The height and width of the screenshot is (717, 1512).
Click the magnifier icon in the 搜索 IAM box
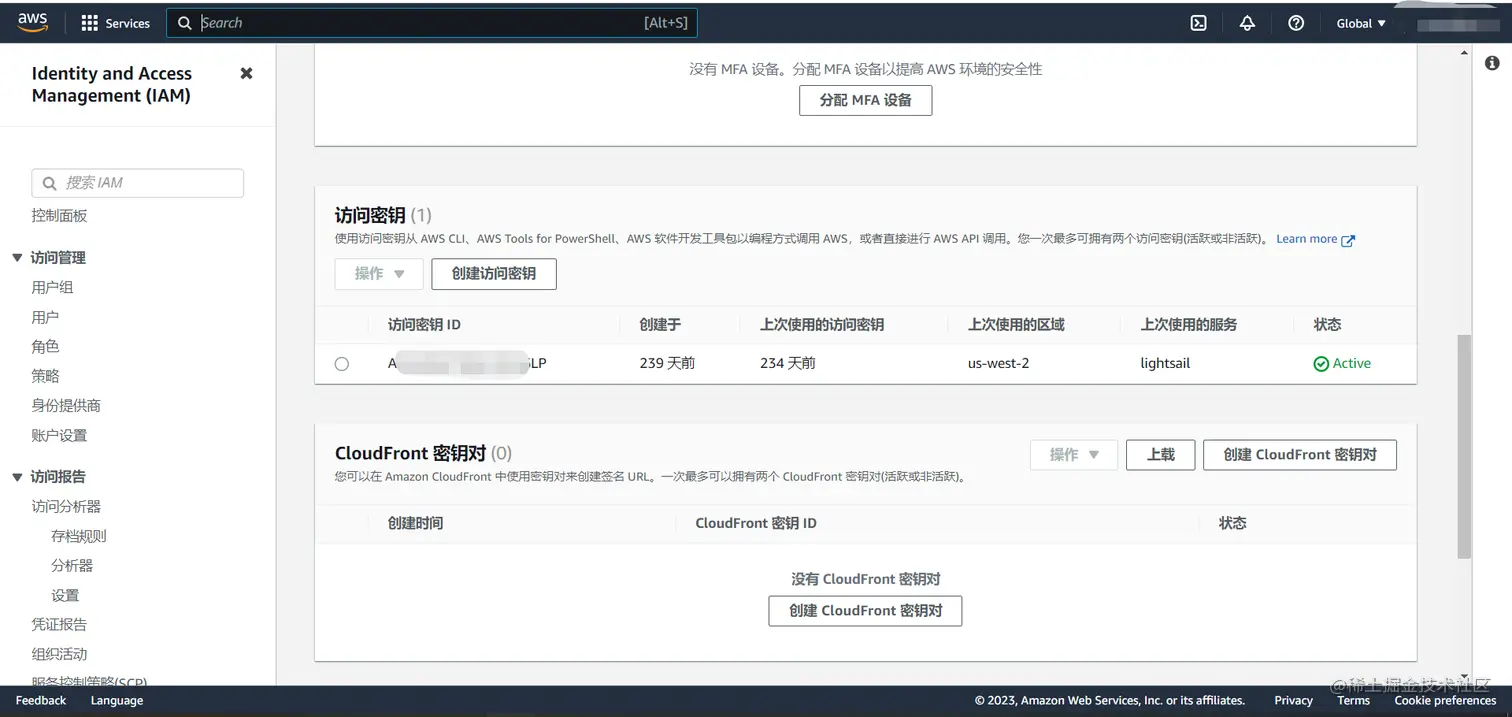click(50, 183)
